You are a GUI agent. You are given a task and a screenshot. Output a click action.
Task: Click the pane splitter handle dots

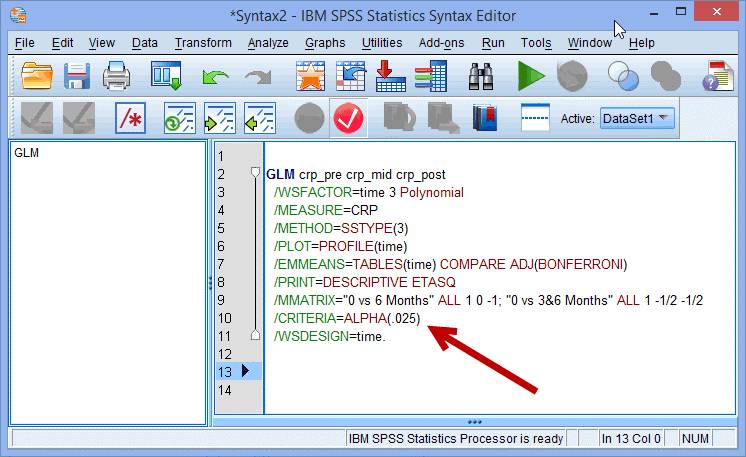210,283
